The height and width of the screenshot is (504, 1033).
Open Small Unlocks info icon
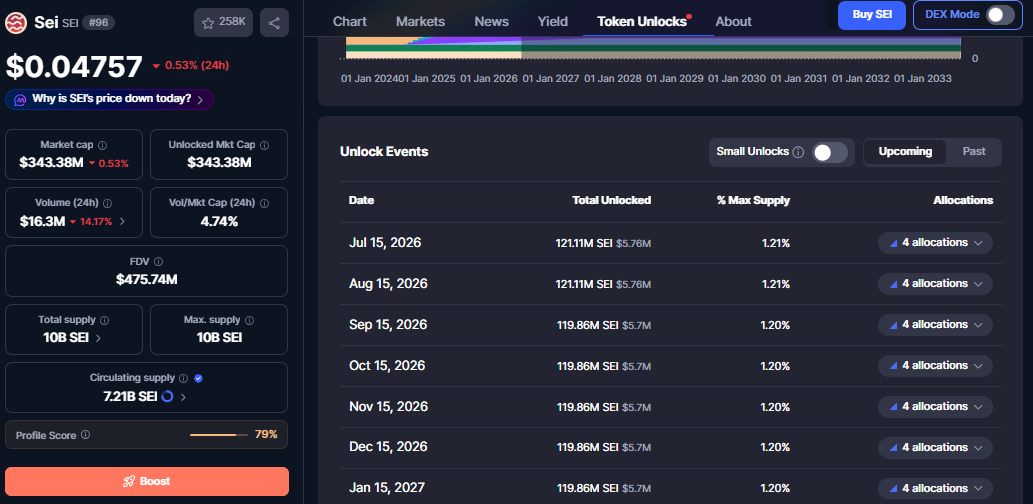click(x=798, y=152)
